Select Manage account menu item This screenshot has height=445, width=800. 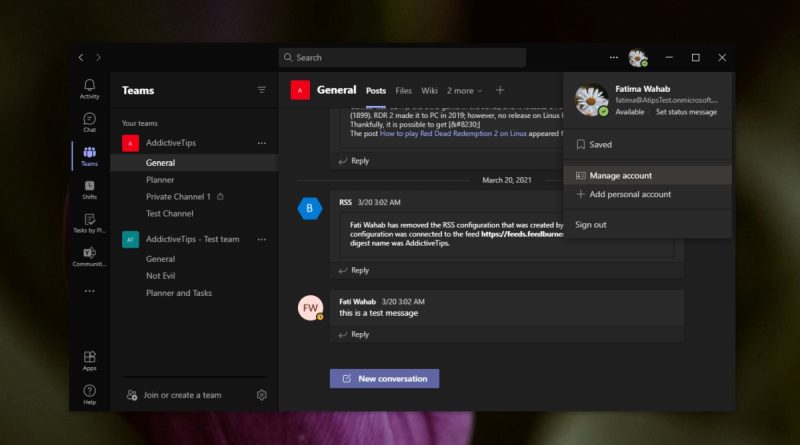pyautogui.click(x=647, y=176)
